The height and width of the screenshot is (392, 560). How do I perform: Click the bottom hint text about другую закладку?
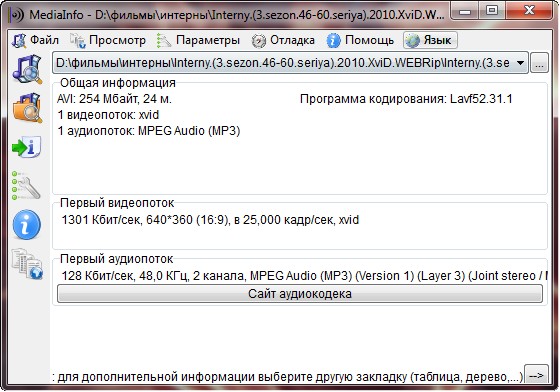[288, 377]
